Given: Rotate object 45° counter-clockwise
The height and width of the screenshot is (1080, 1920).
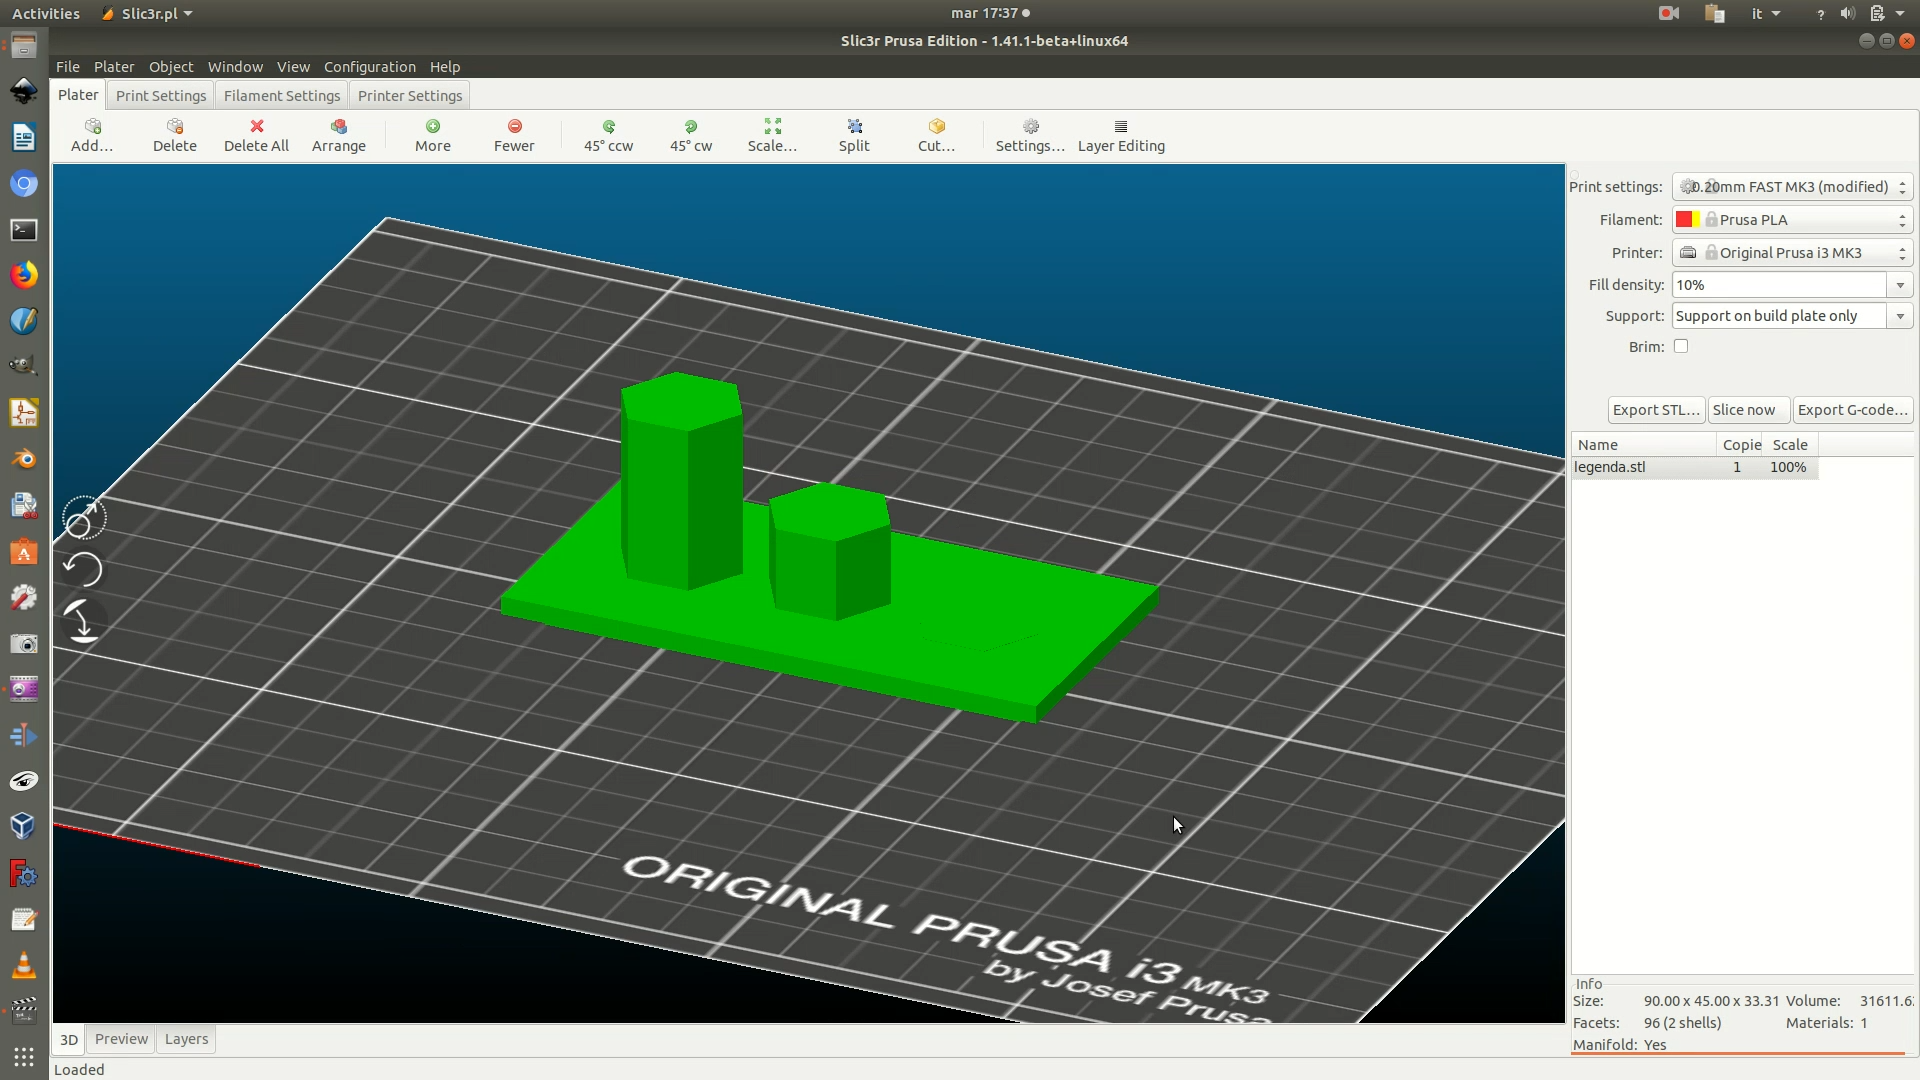Looking at the screenshot, I should 608,135.
